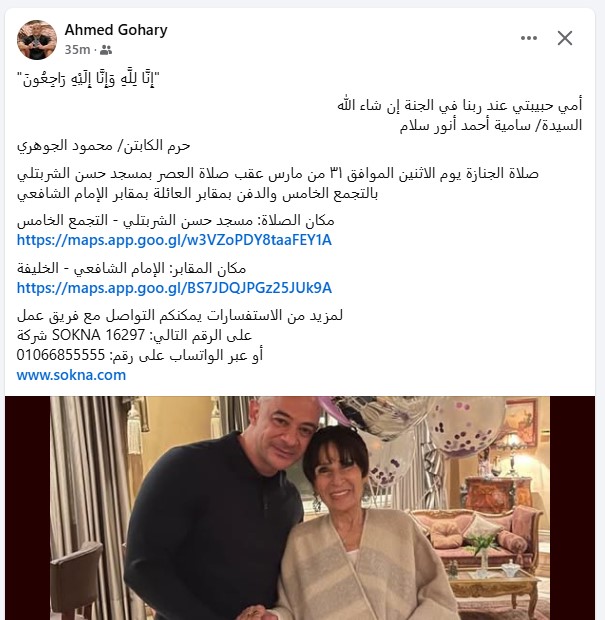Close the post with the X icon
Image resolution: width=605 pixels, height=620 pixels.
[565, 38]
